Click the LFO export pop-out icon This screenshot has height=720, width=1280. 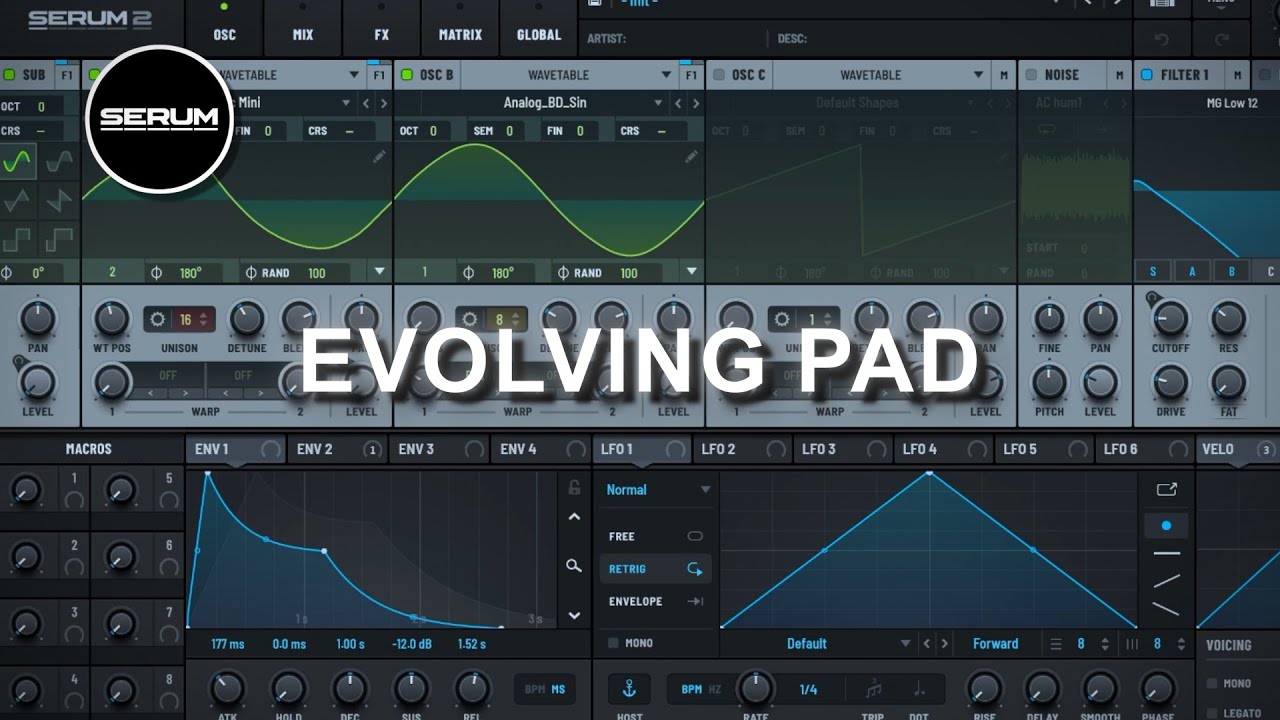[1166, 489]
